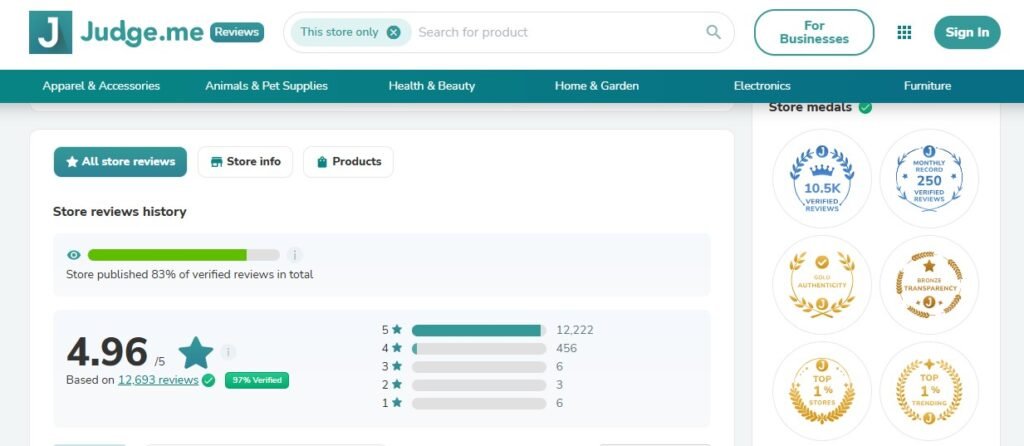
Task: Click the 12,222 five-star count
Action: tap(575, 330)
